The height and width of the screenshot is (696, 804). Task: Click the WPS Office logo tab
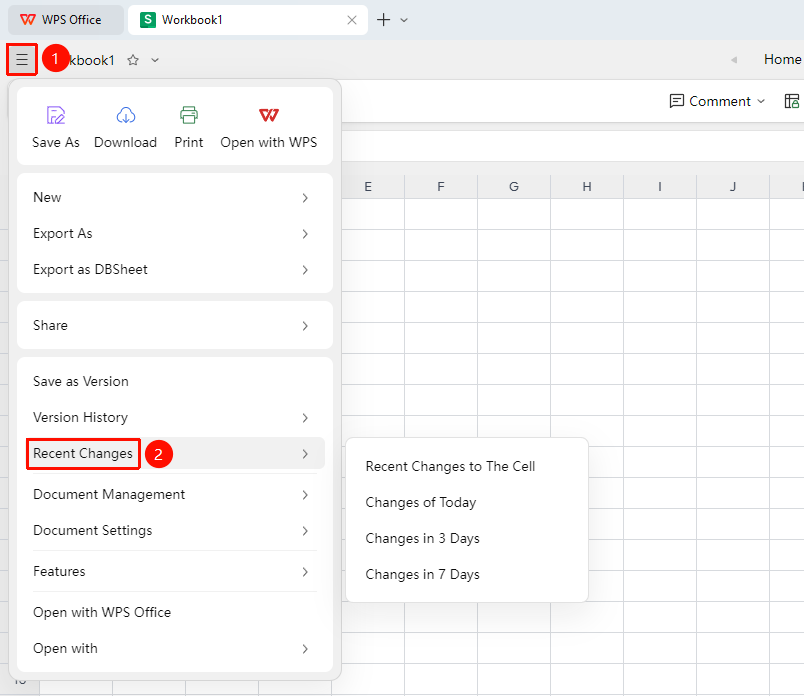[x=66, y=20]
